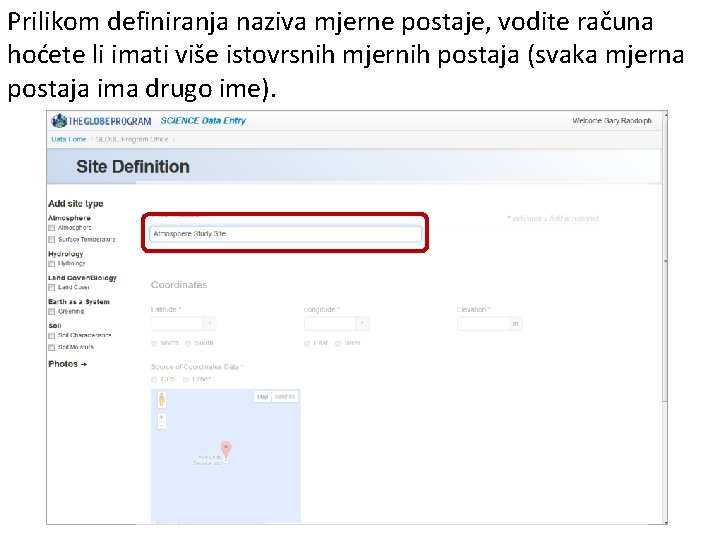The image size is (720, 540).
Task: Check the Greening checkbox
Action: click(x=51, y=311)
